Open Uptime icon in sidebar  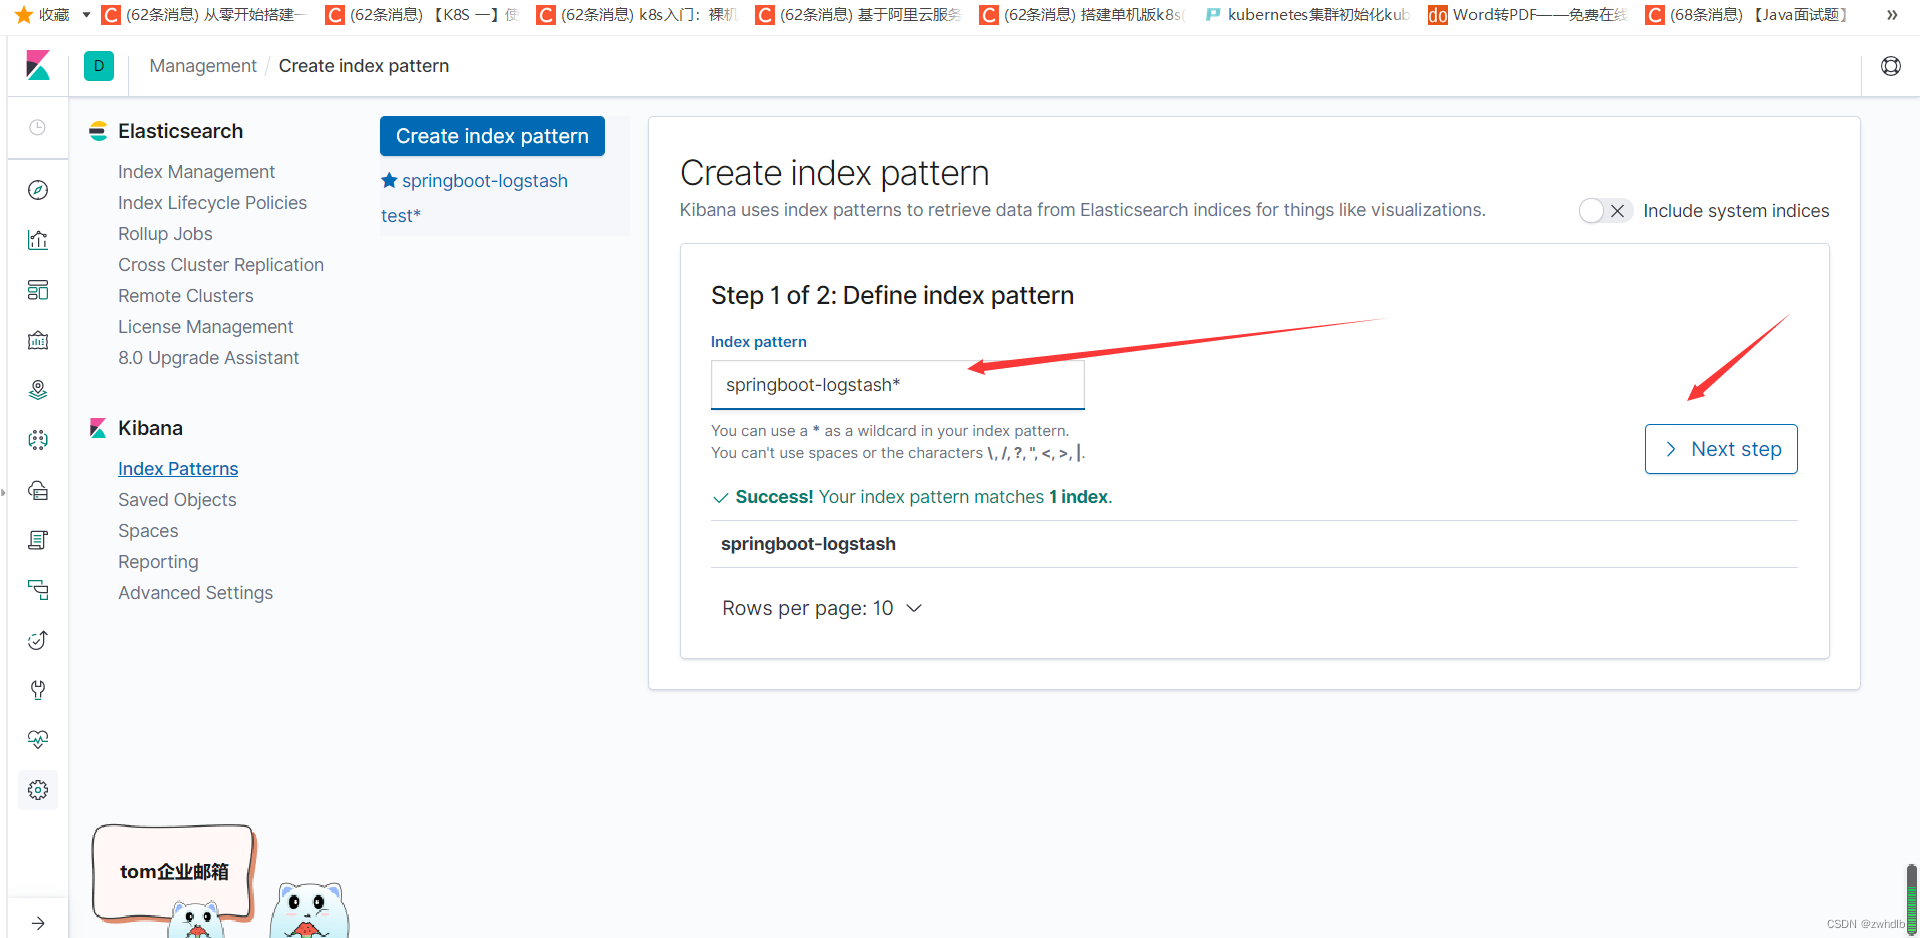(x=38, y=640)
